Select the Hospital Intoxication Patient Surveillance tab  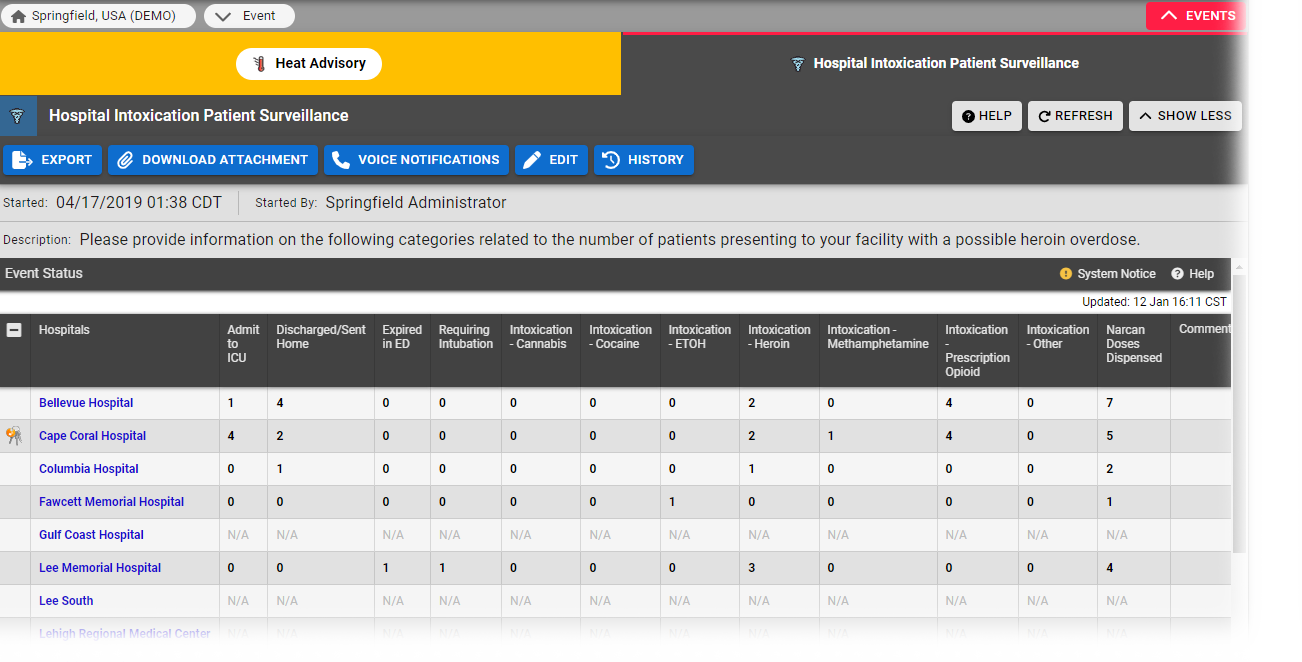pyautogui.click(x=934, y=63)
